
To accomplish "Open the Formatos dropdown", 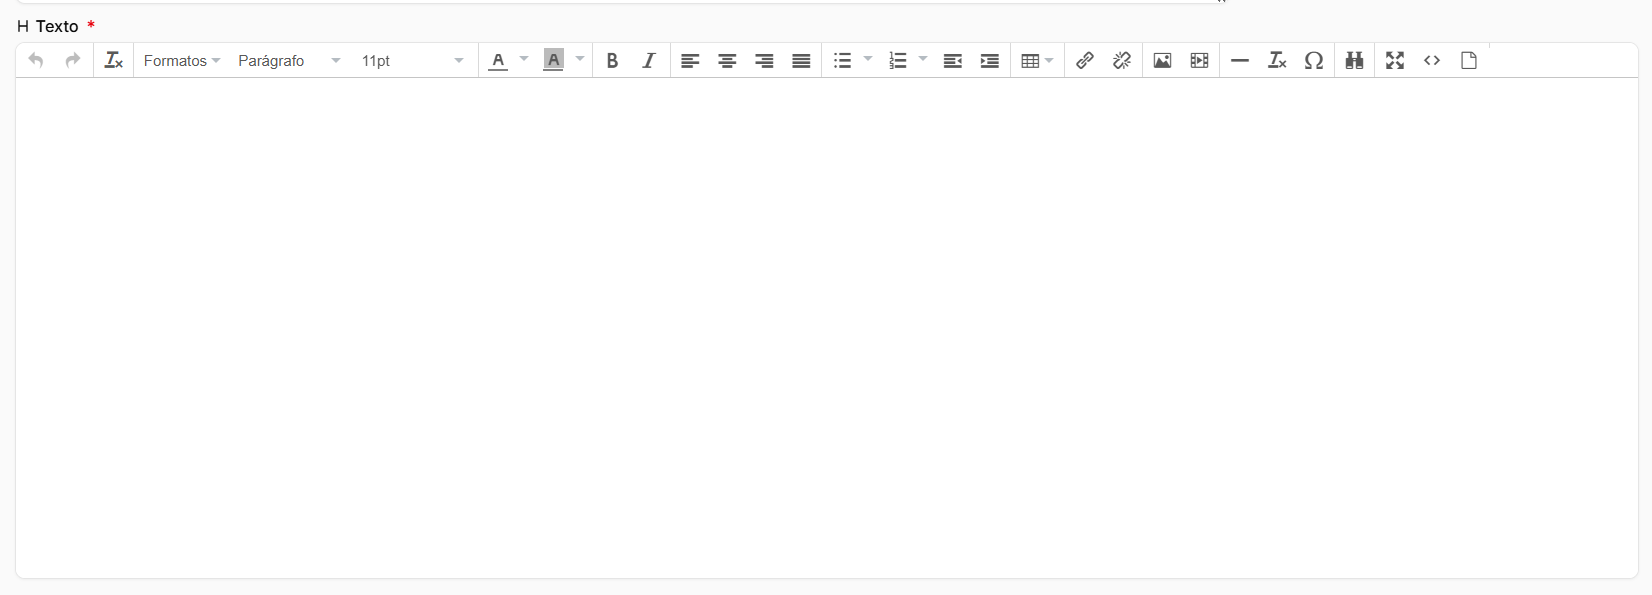I will 182,61.
